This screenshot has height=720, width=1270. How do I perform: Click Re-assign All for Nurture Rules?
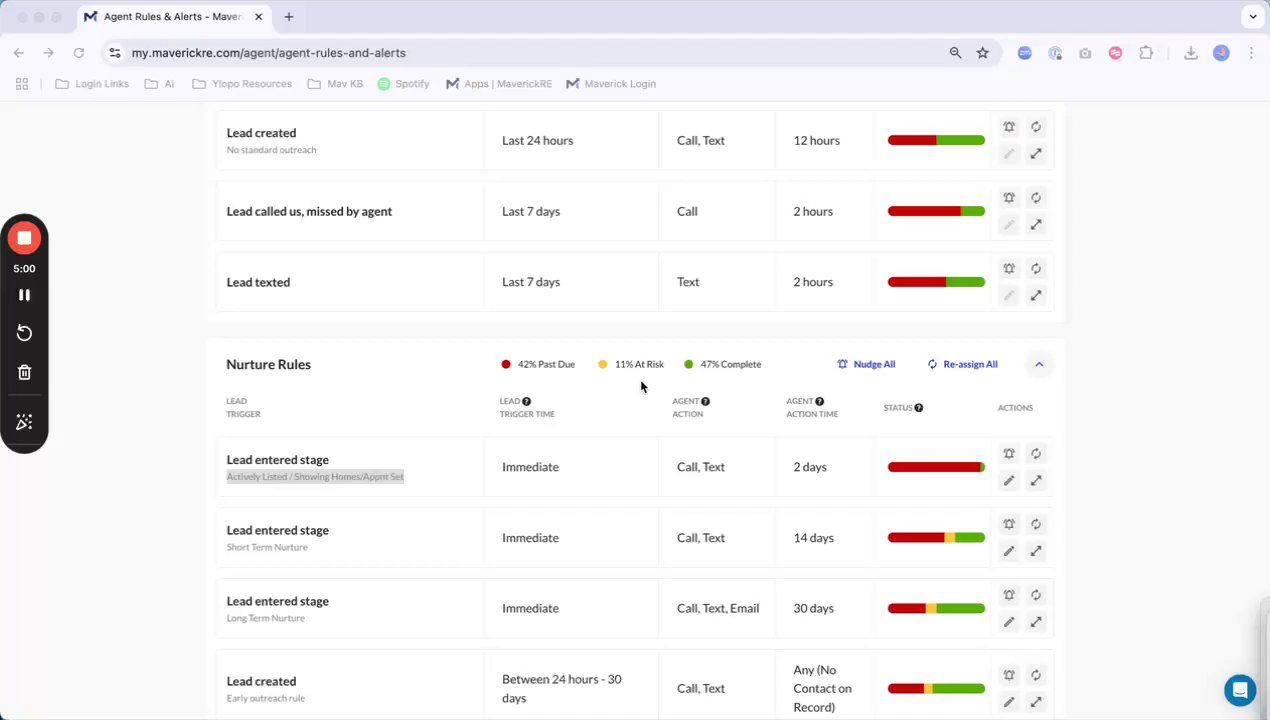click(962, 364)
